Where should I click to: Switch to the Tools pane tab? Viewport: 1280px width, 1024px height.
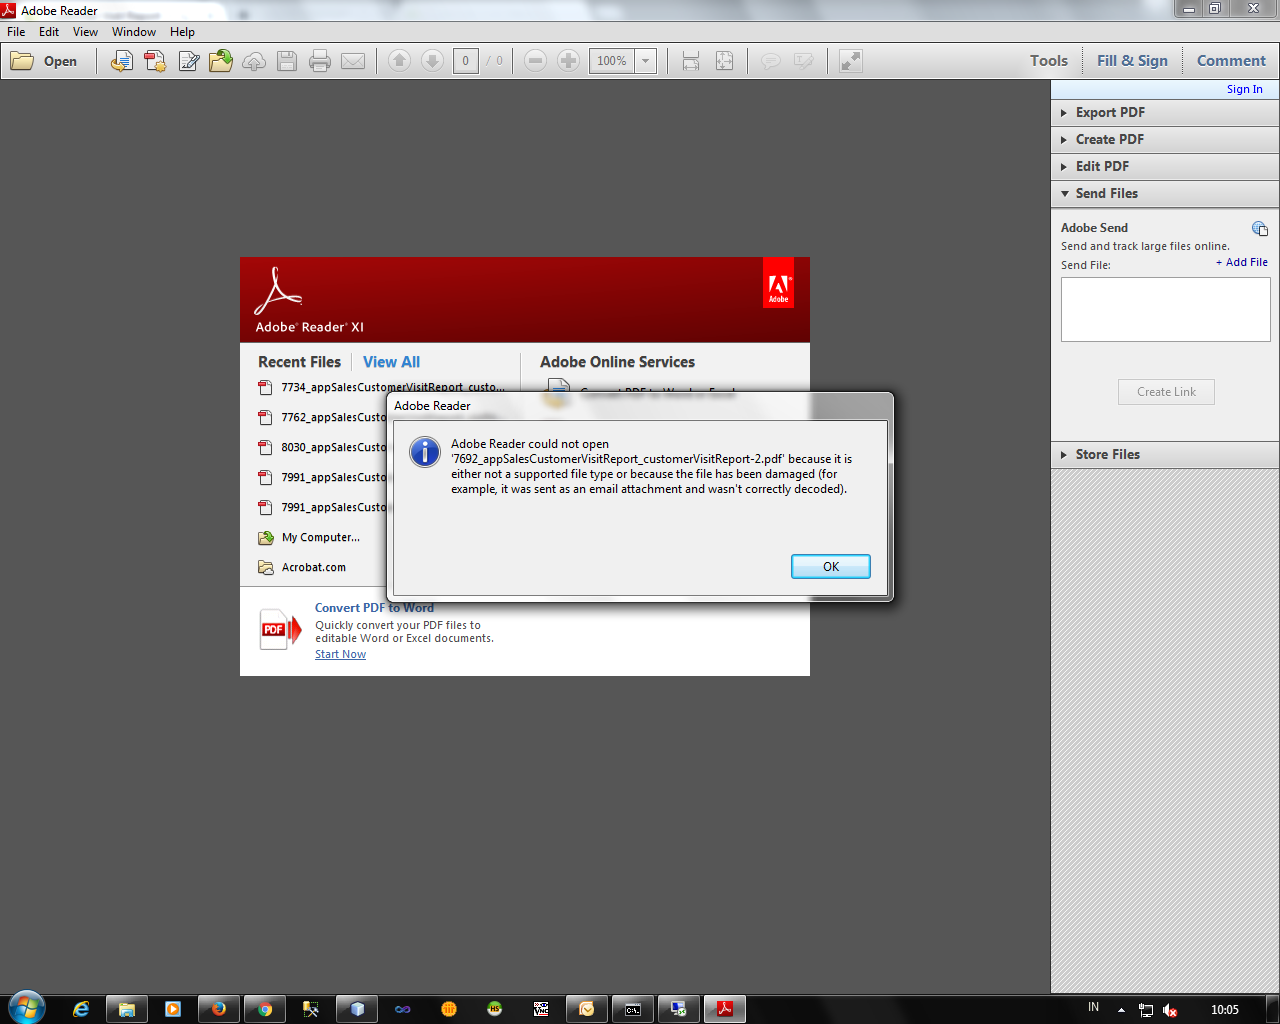pos(1049,61)
